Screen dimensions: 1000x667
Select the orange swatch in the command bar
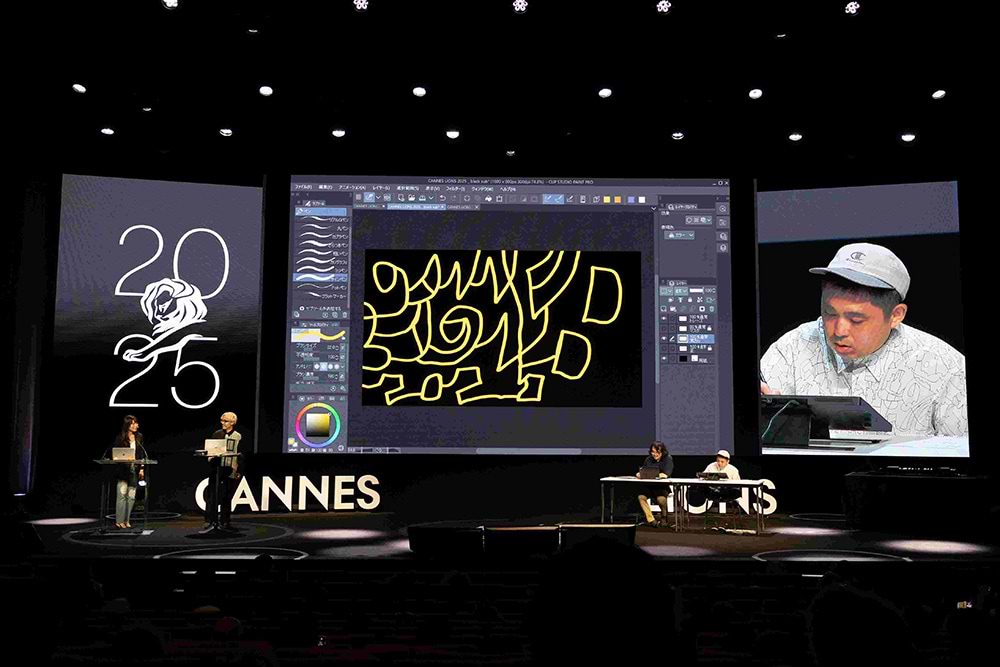(617, 200)
